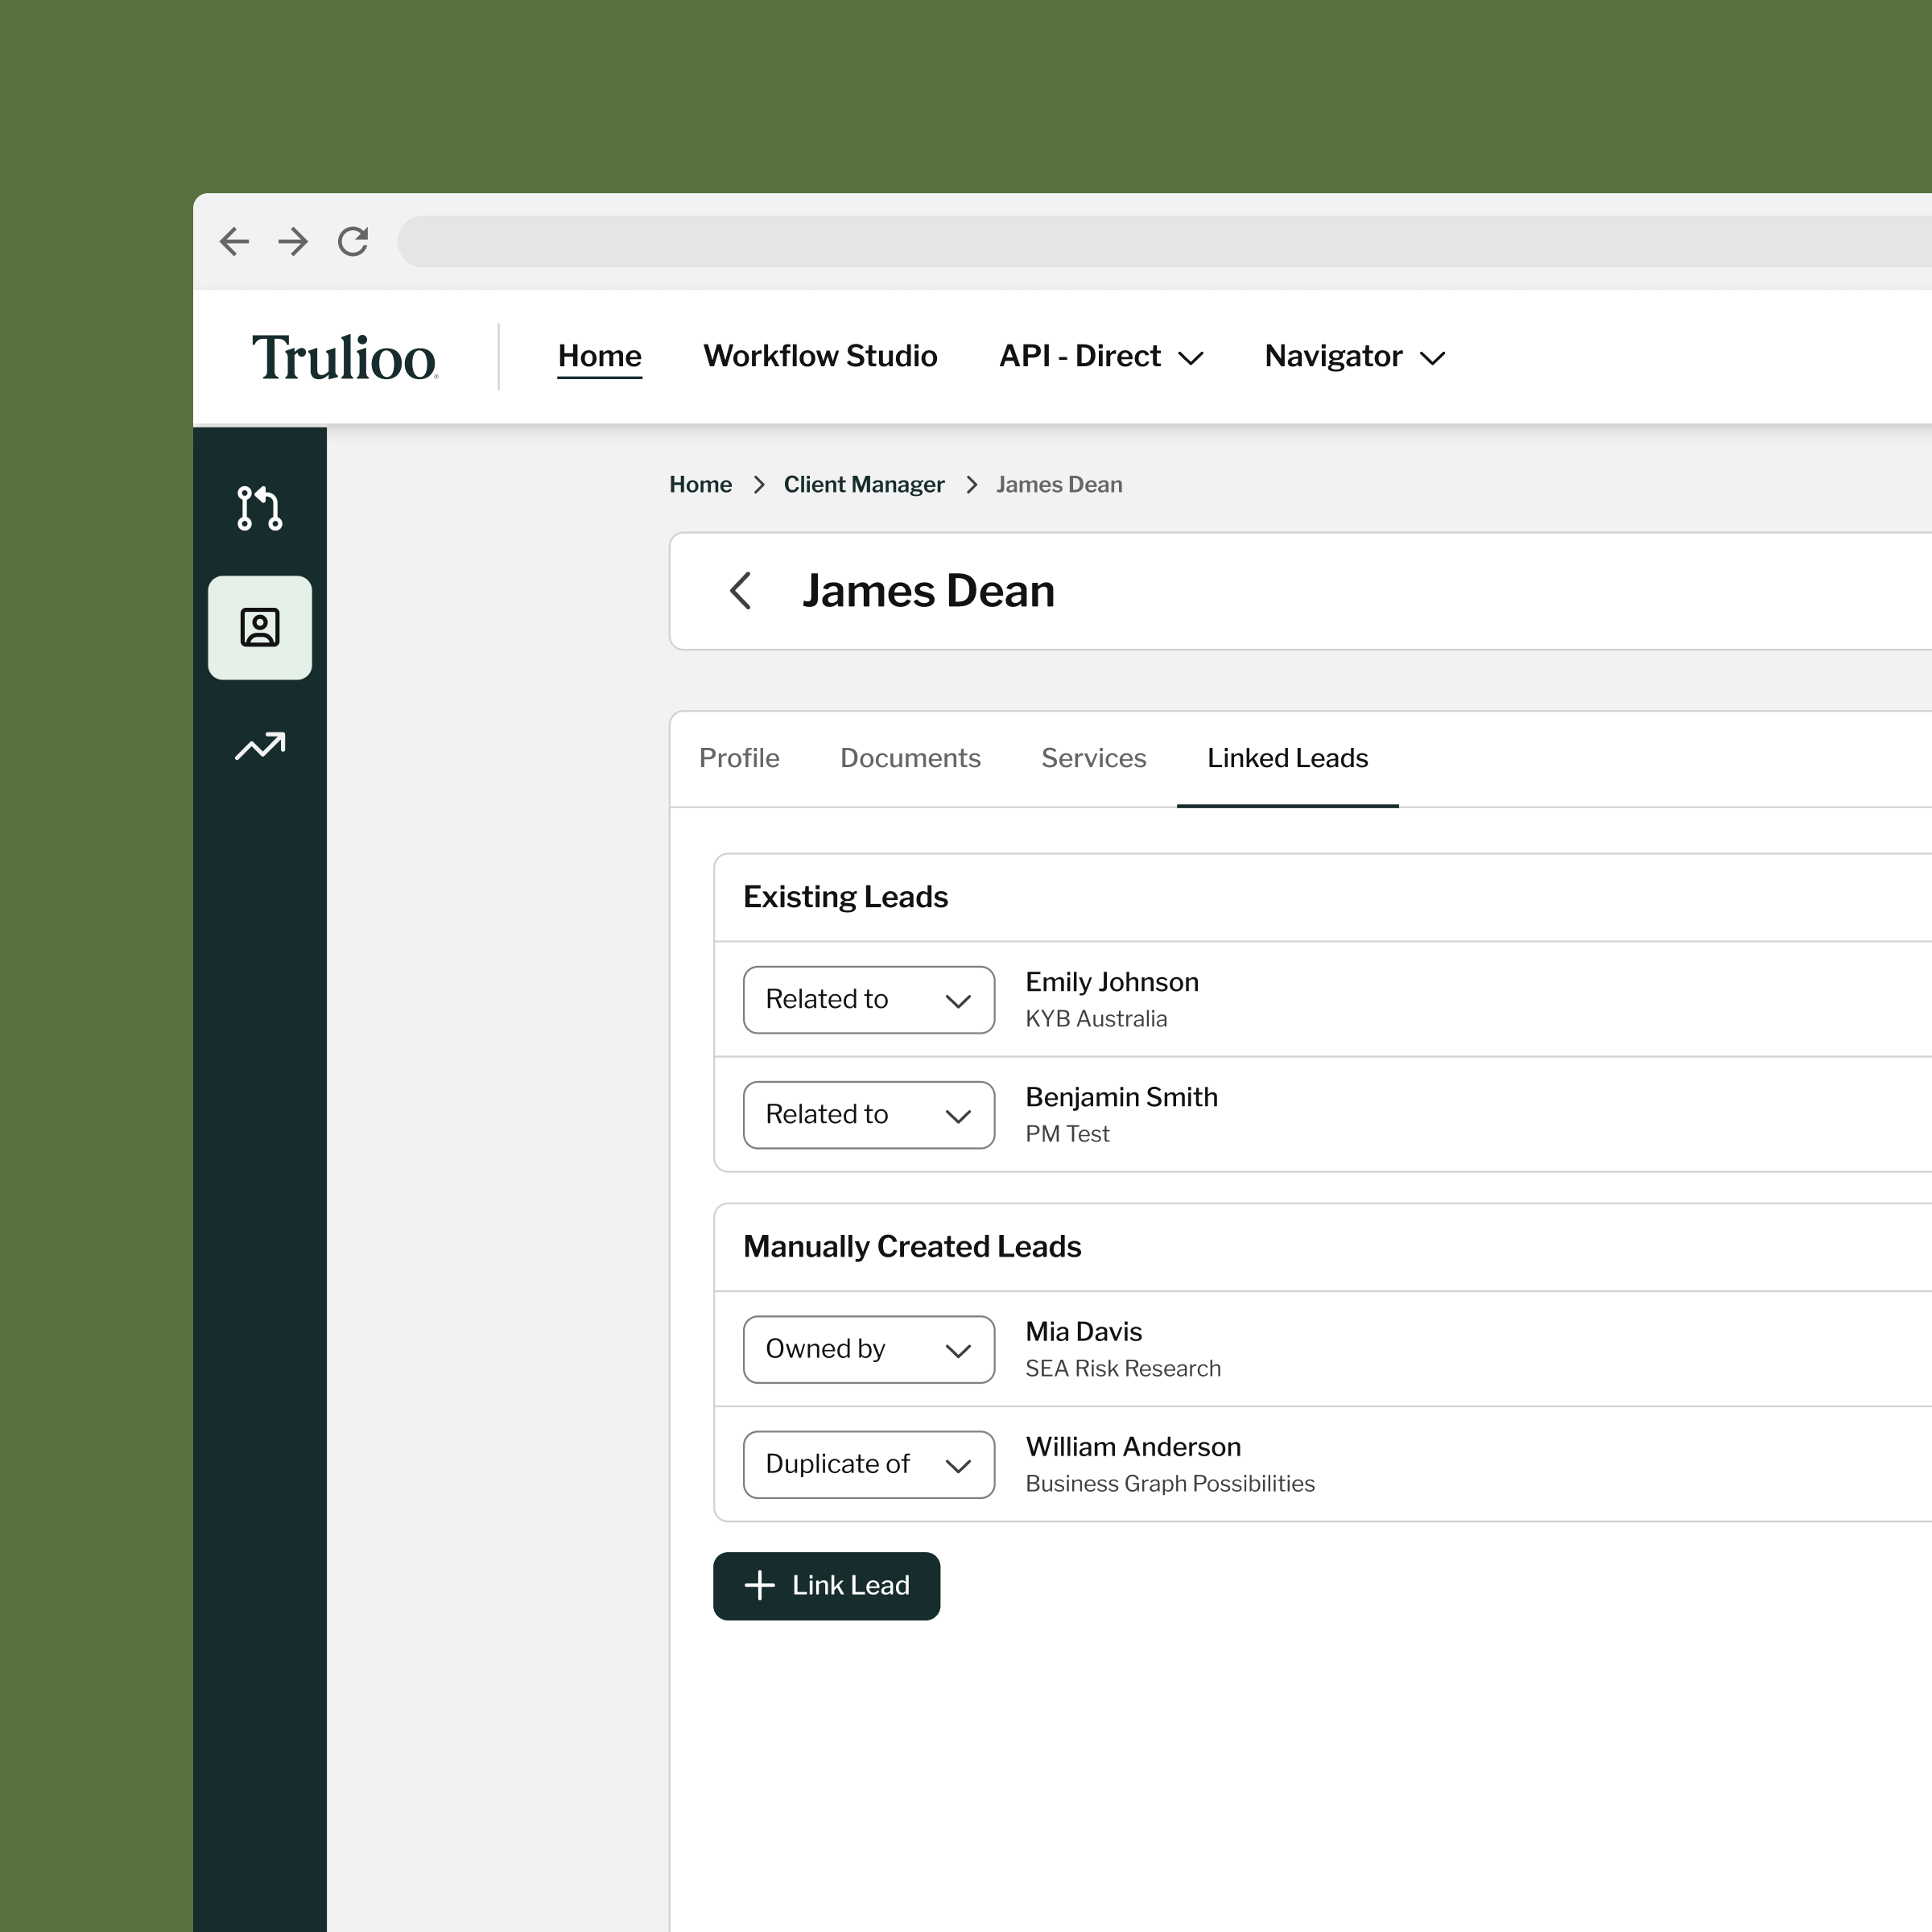Click the Trulioo logo
1932x1932 pixels.
pos(345,357)
